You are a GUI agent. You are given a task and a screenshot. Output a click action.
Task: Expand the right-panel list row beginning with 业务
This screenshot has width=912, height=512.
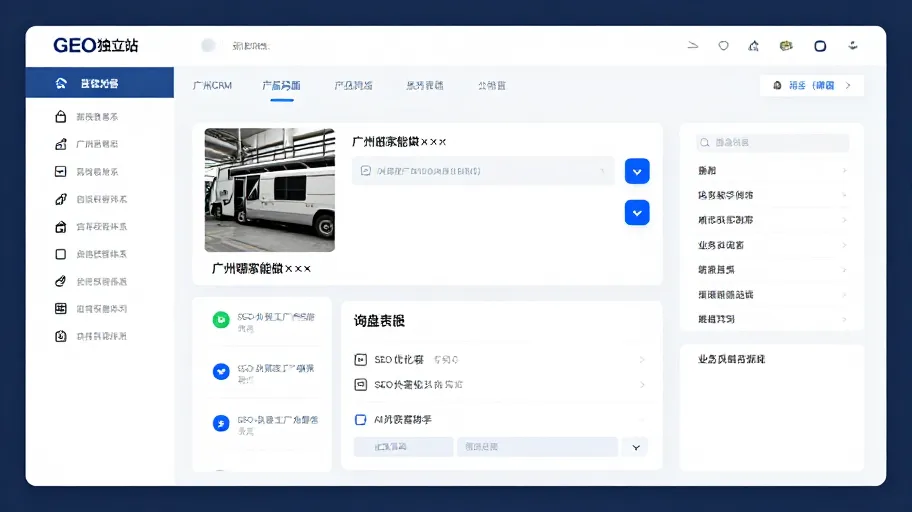tap(772, 245)
